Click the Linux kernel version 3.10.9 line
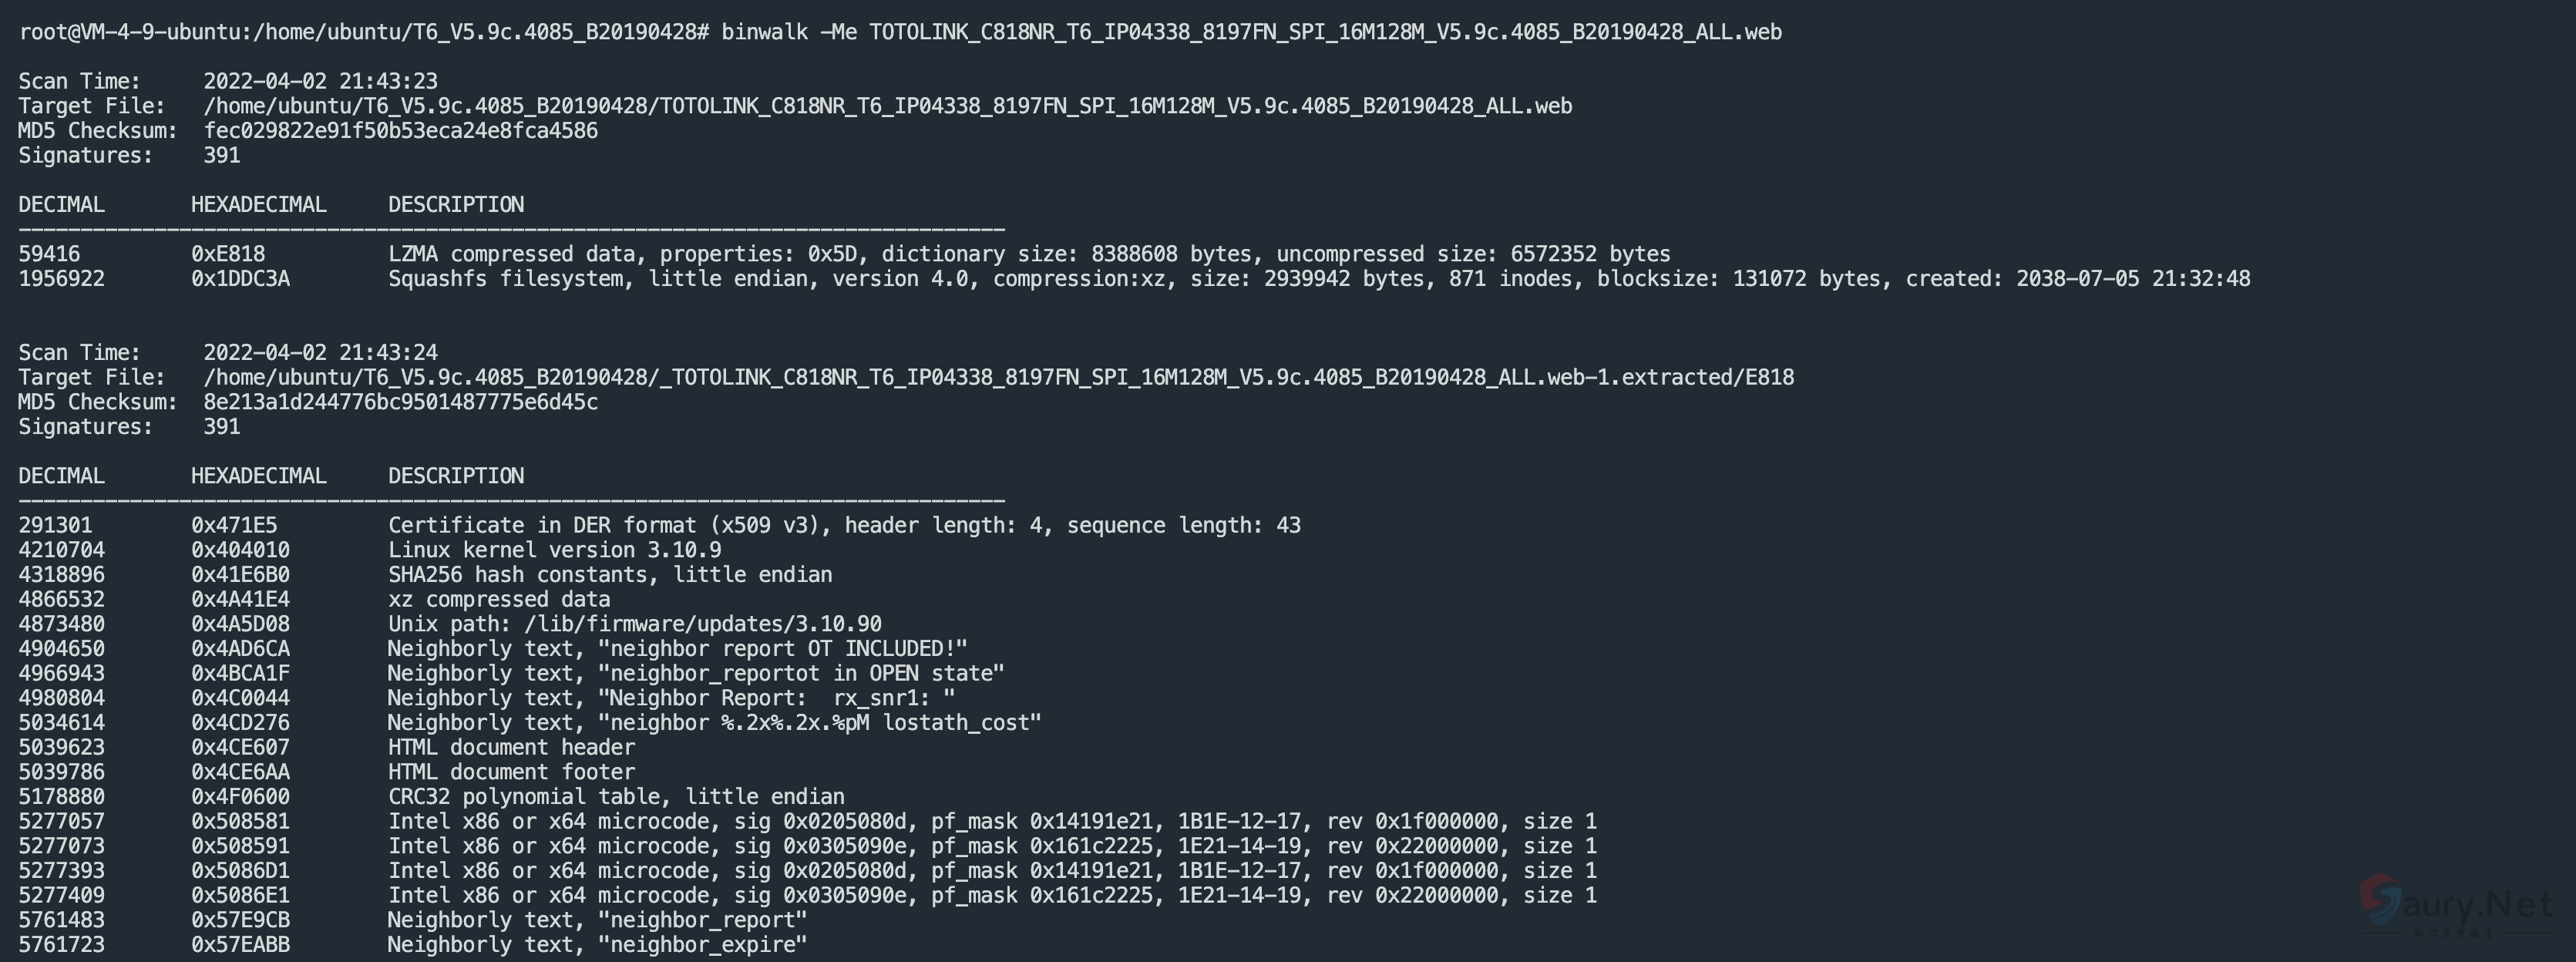 coord(554,550)
